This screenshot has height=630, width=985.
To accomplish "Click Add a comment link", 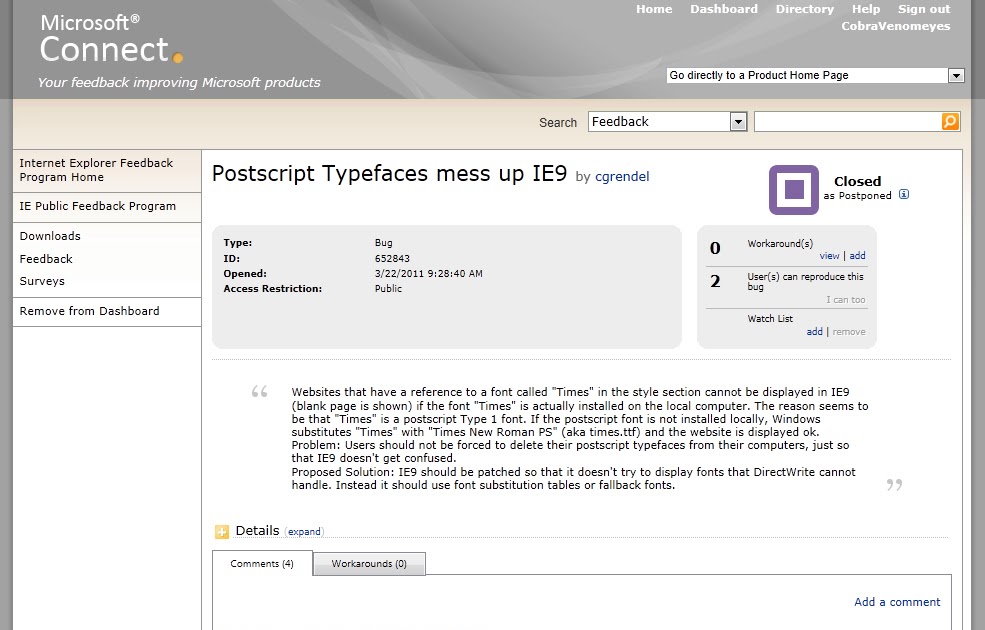I will pos(897,602).
